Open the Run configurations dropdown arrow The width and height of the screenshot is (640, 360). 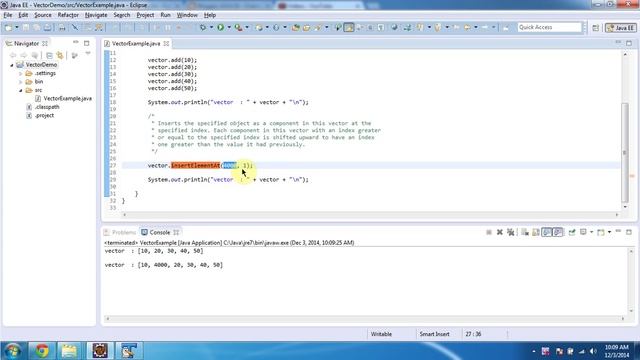point(229,27)
